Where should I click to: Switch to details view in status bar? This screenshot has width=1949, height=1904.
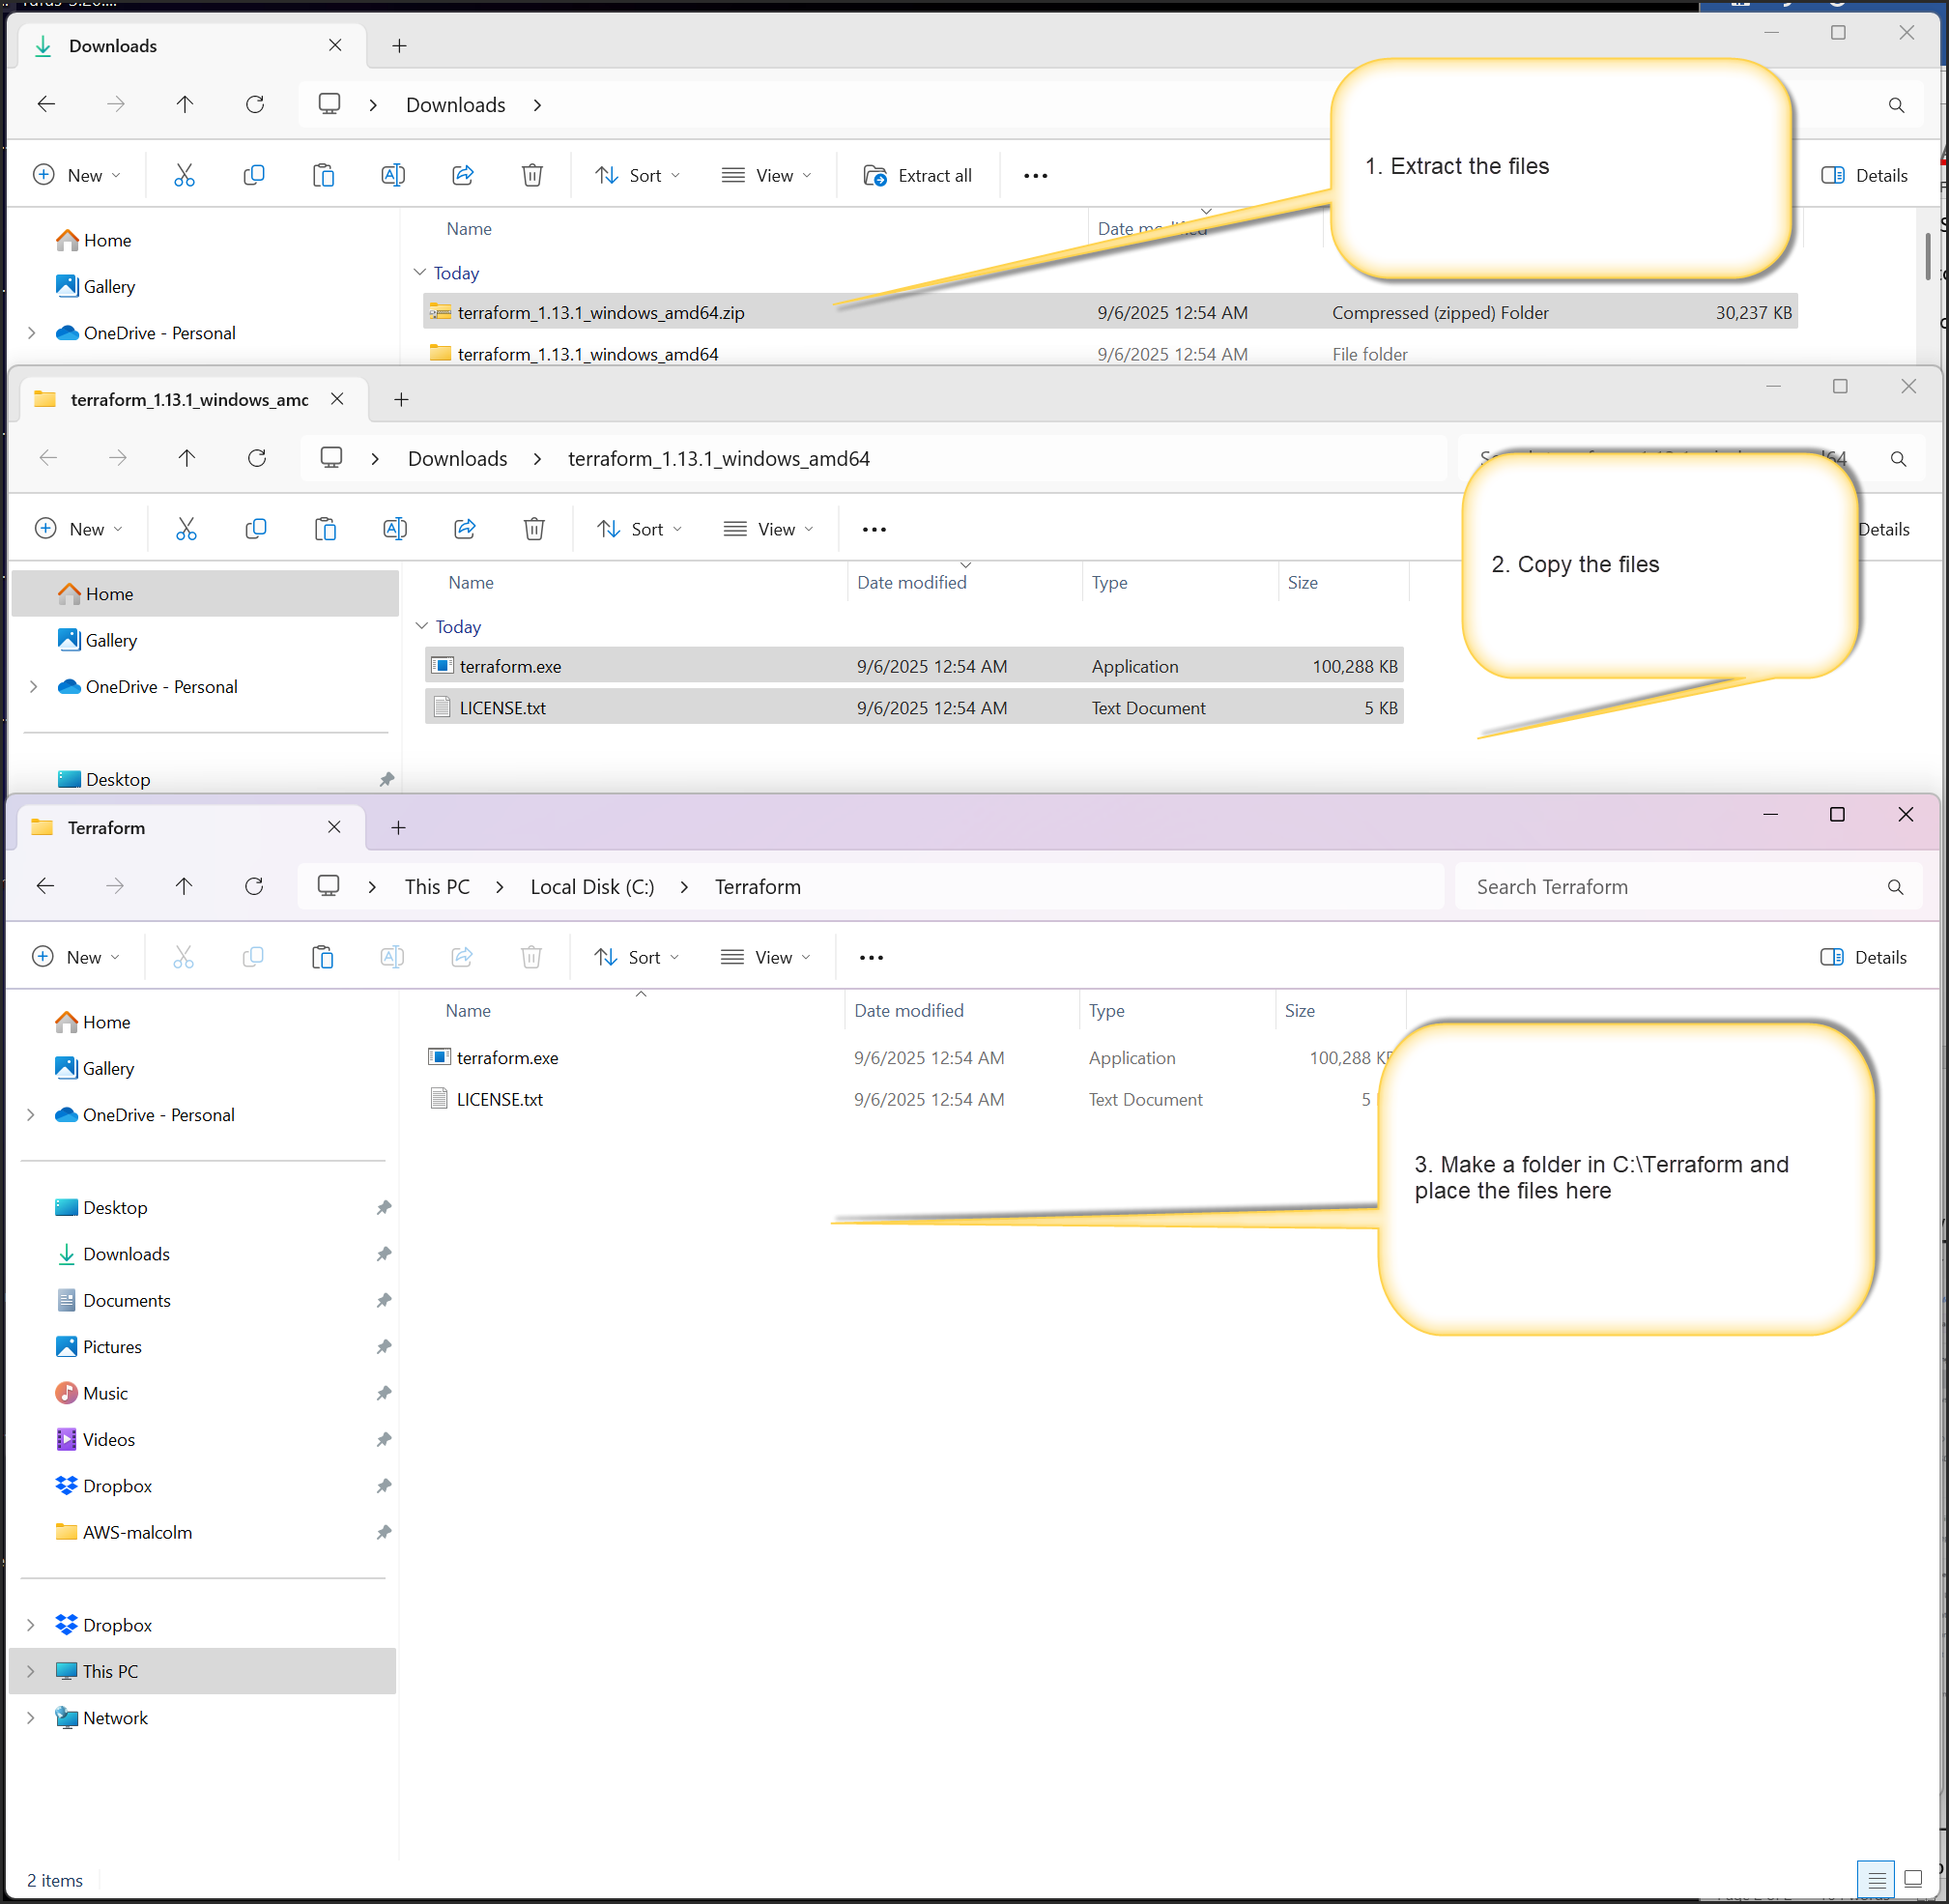pos(1876,1880)
